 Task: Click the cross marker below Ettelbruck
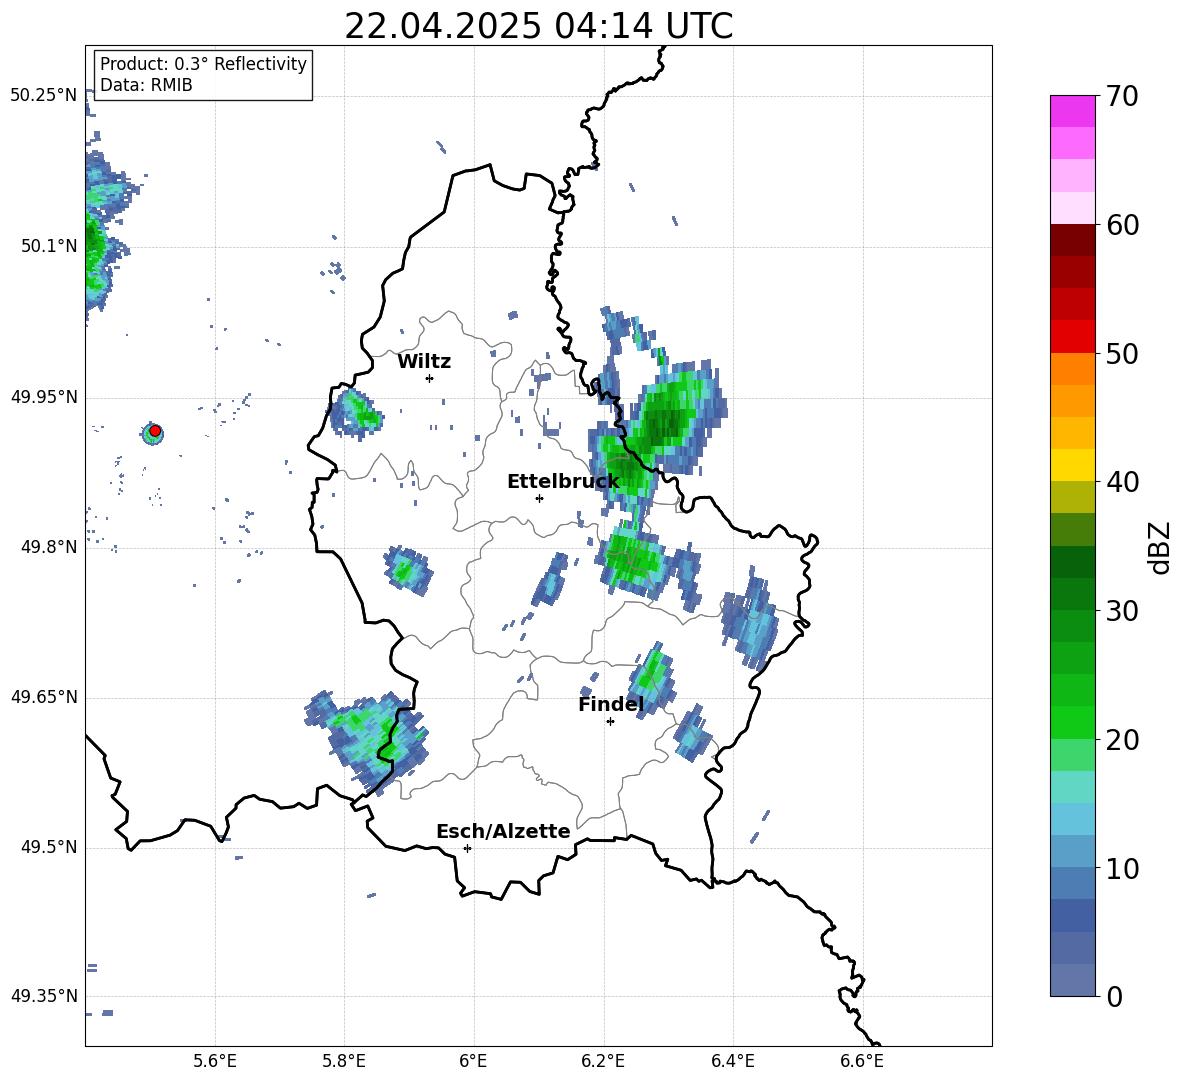tap(539, 498)
